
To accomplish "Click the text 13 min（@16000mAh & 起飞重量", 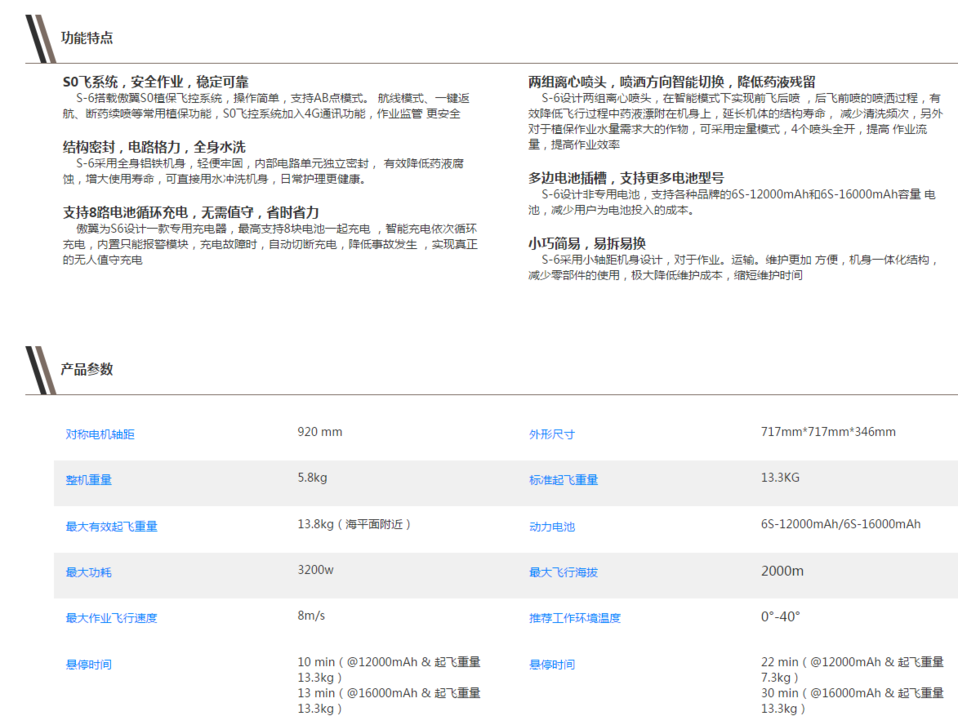I will [x=389, y=693].
